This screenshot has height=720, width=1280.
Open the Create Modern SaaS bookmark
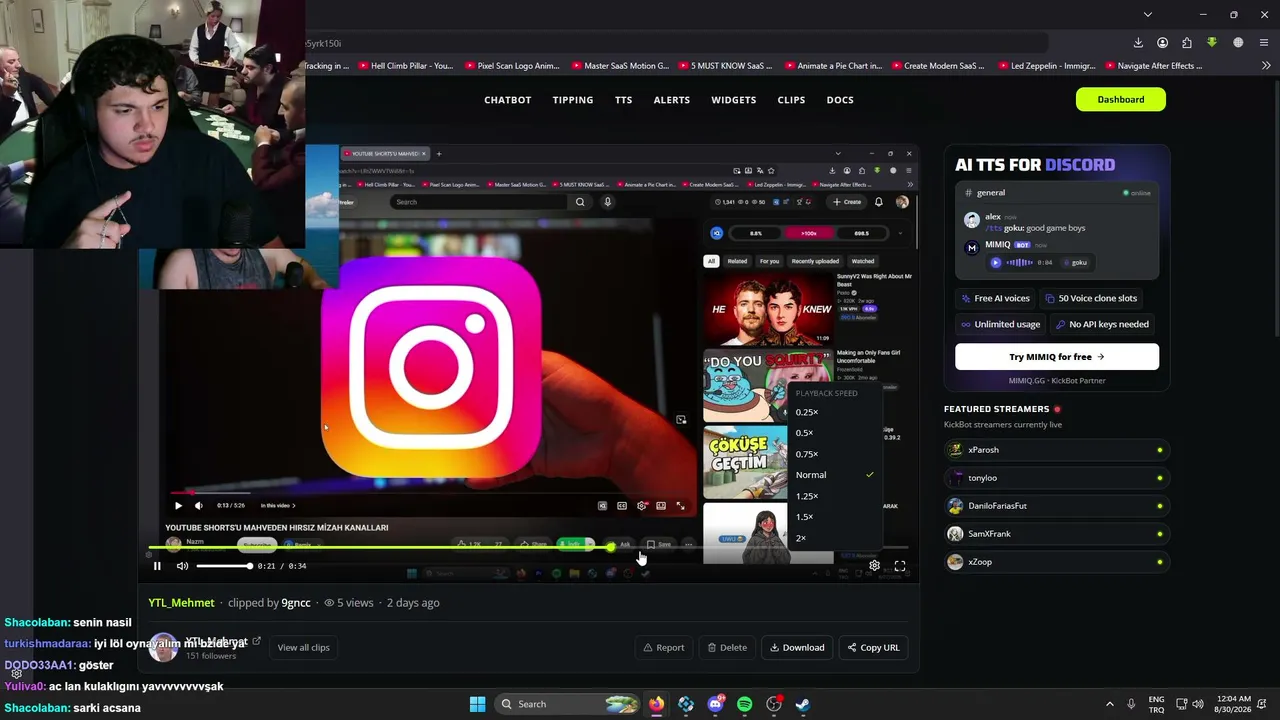coord(937,66)
